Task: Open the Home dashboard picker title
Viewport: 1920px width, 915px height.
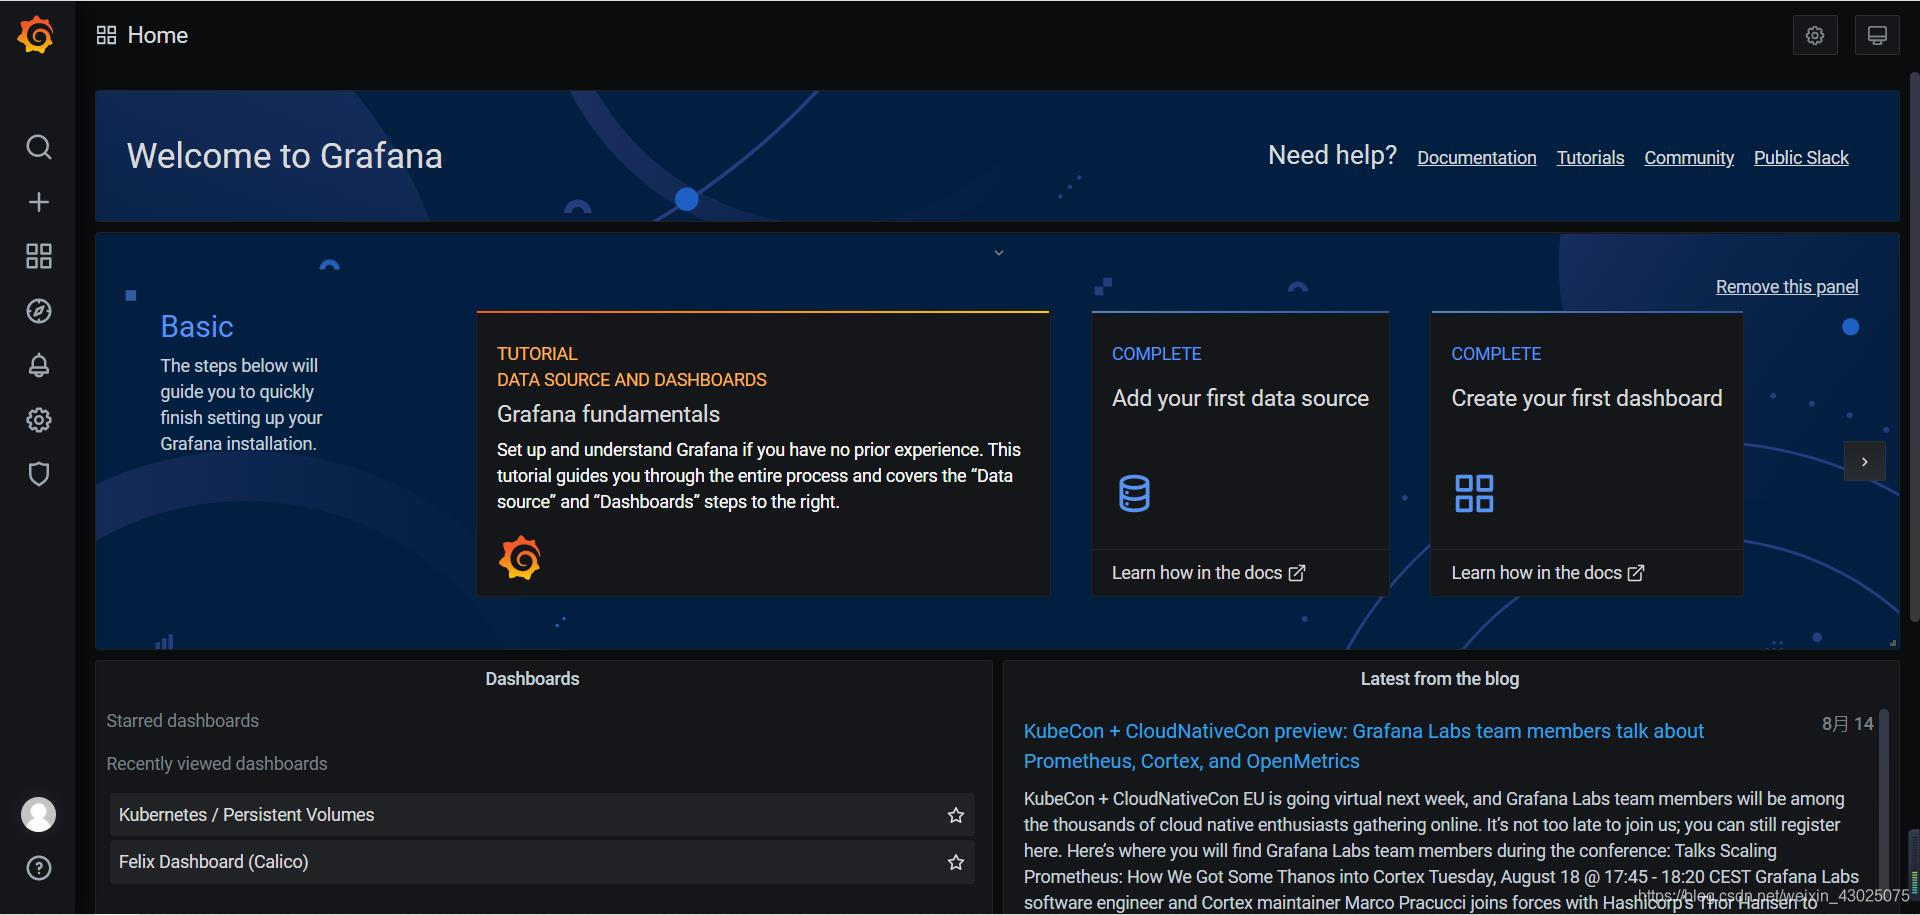Action: 158,36
